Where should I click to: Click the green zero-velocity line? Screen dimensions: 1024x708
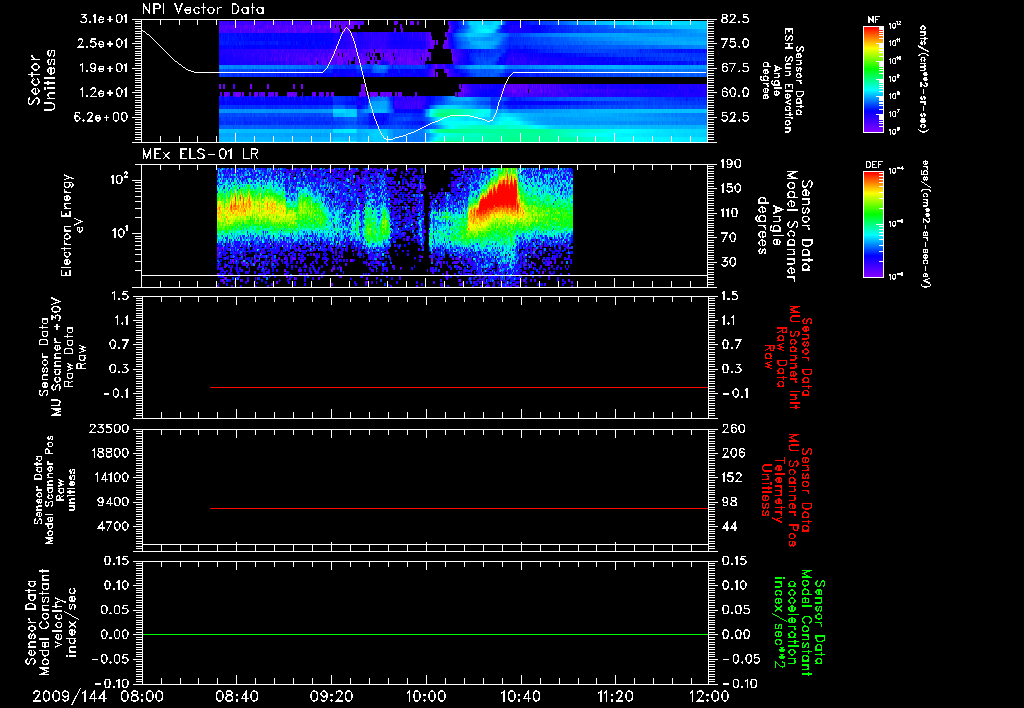pyautogui.click(x=425, y=634)
